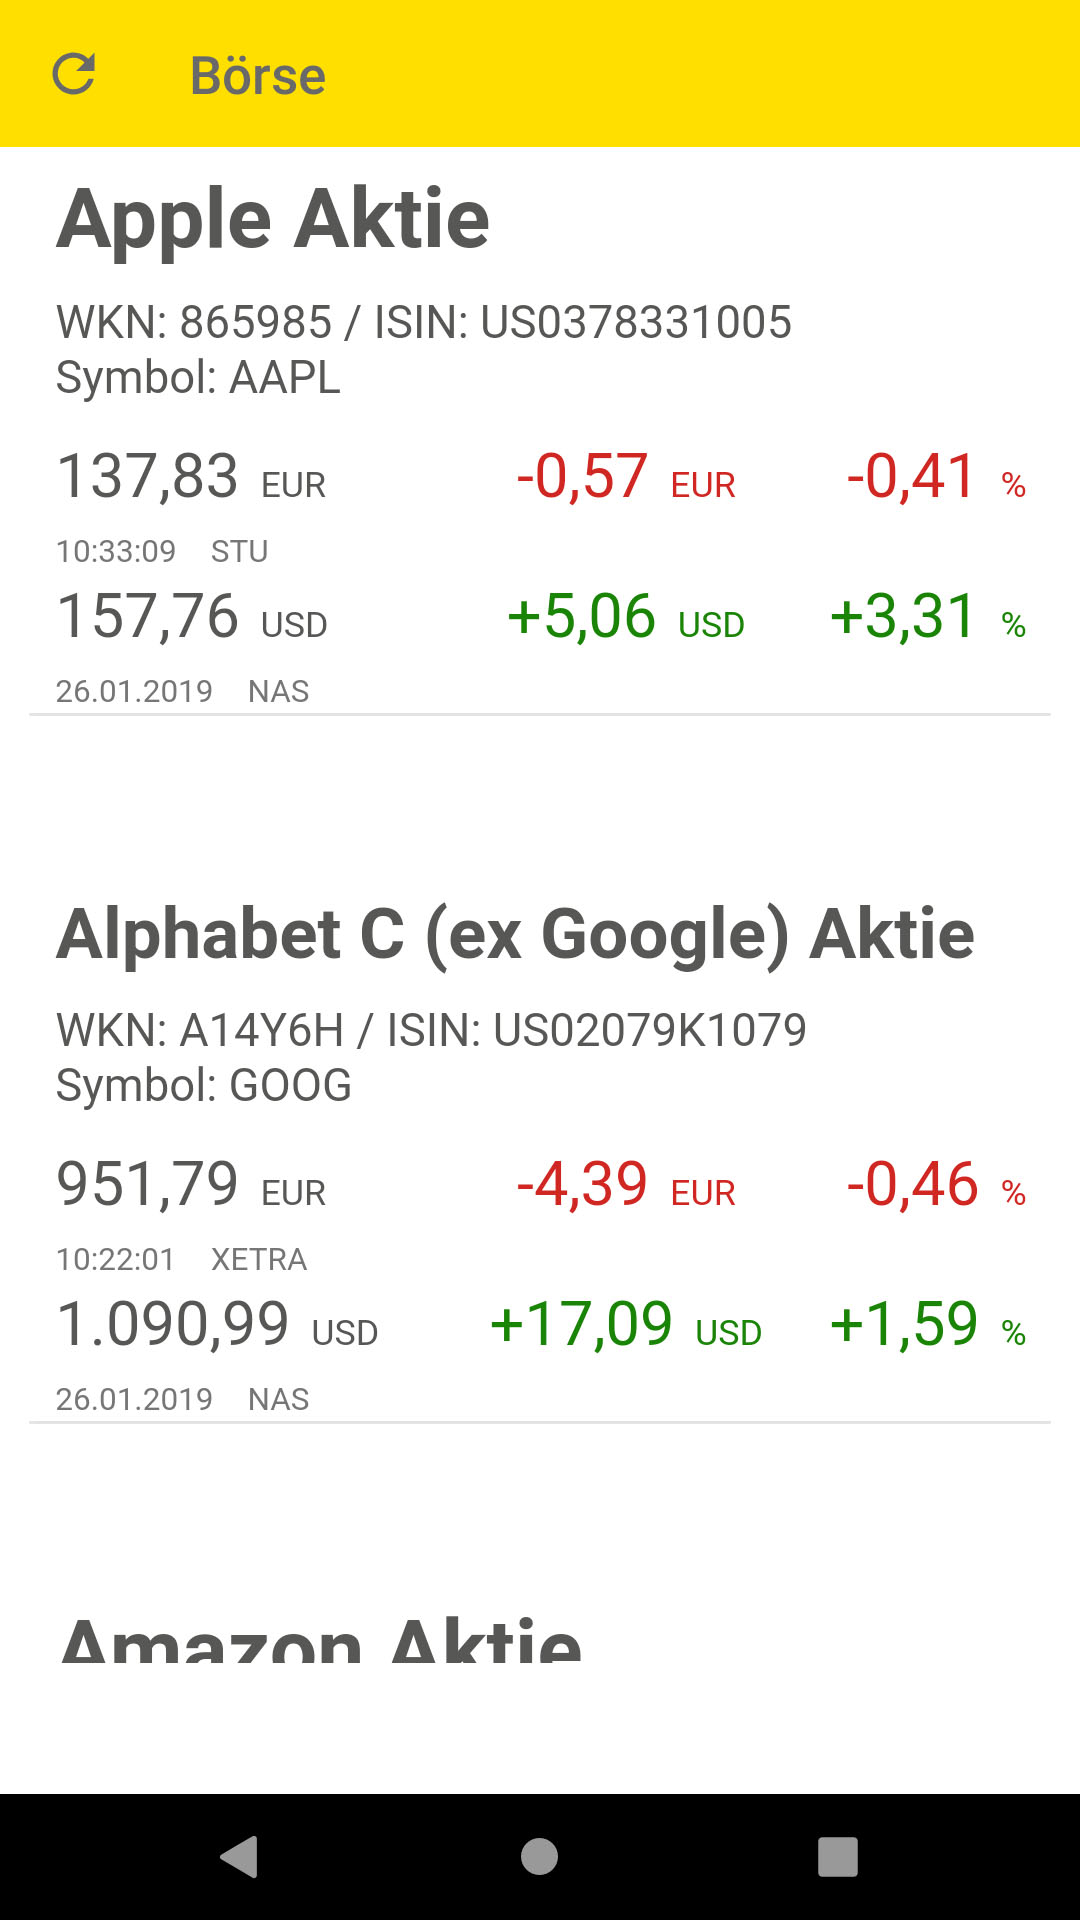Tap the recent apps square button

click(x=838, y=1857)
